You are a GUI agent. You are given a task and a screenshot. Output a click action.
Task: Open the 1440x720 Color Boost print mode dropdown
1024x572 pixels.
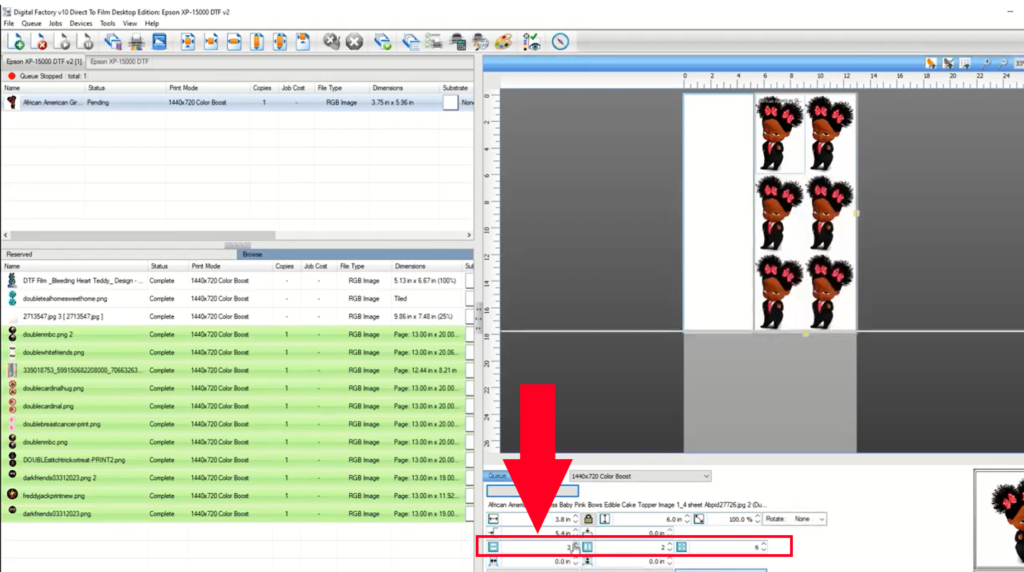click(x=639, y=477)
